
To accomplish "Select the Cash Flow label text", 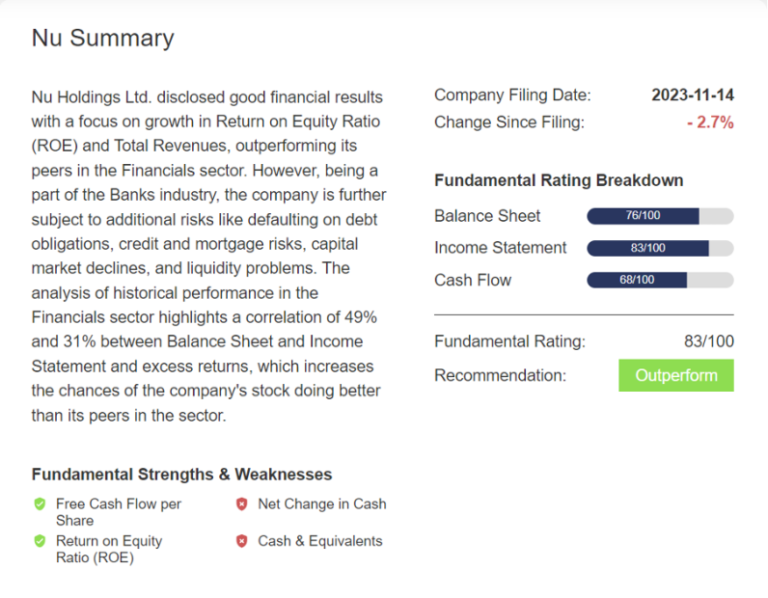I will (x=472, y=280).
